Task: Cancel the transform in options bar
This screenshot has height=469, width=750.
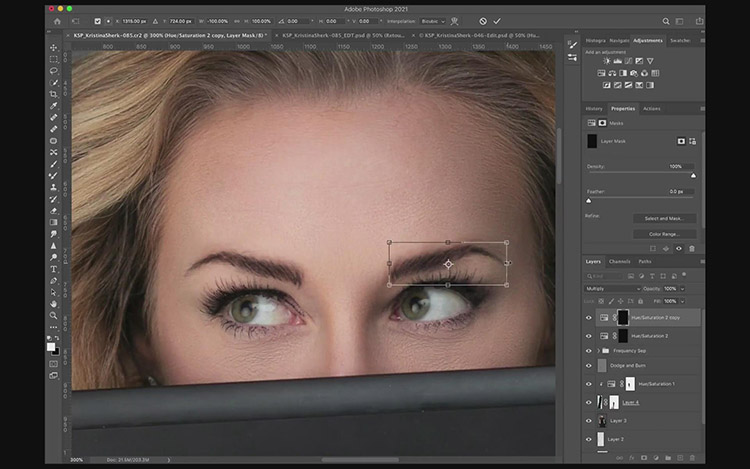Action: pyautogui.click(x=482, y=20)
